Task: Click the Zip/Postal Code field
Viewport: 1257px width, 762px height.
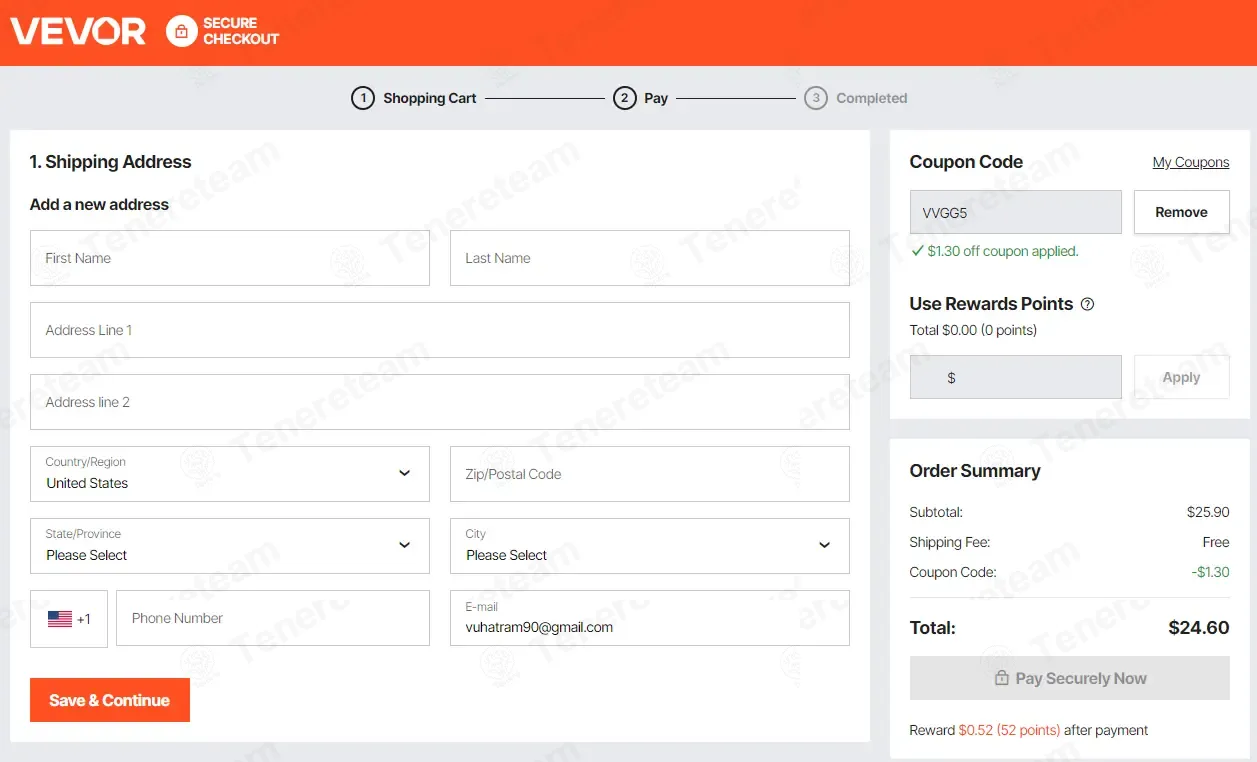Action: [x=650, y=474]
